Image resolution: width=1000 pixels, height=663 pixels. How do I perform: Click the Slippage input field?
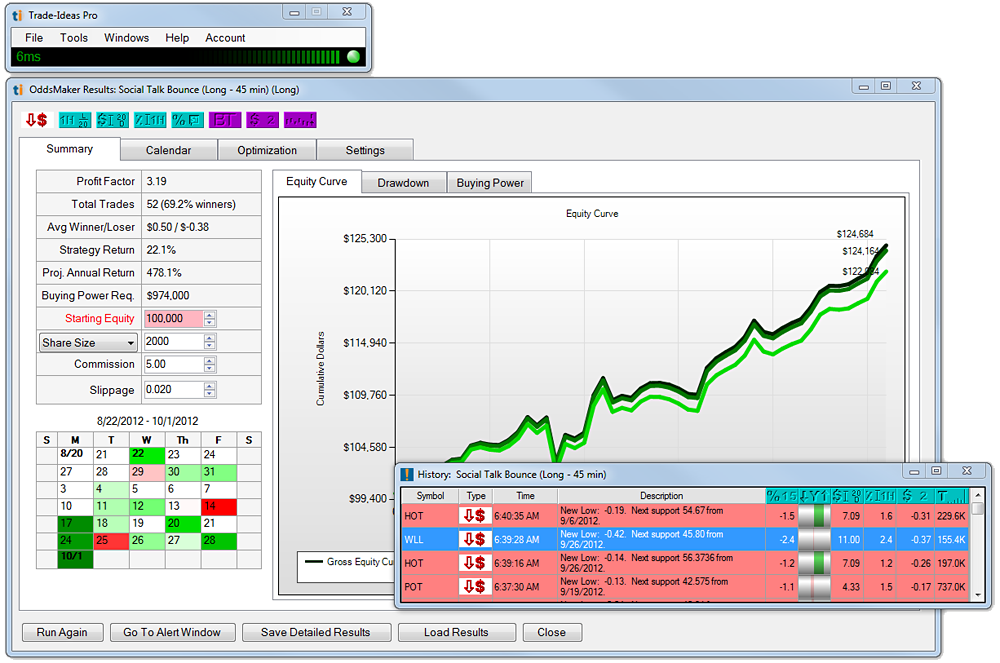click(173, 390)
